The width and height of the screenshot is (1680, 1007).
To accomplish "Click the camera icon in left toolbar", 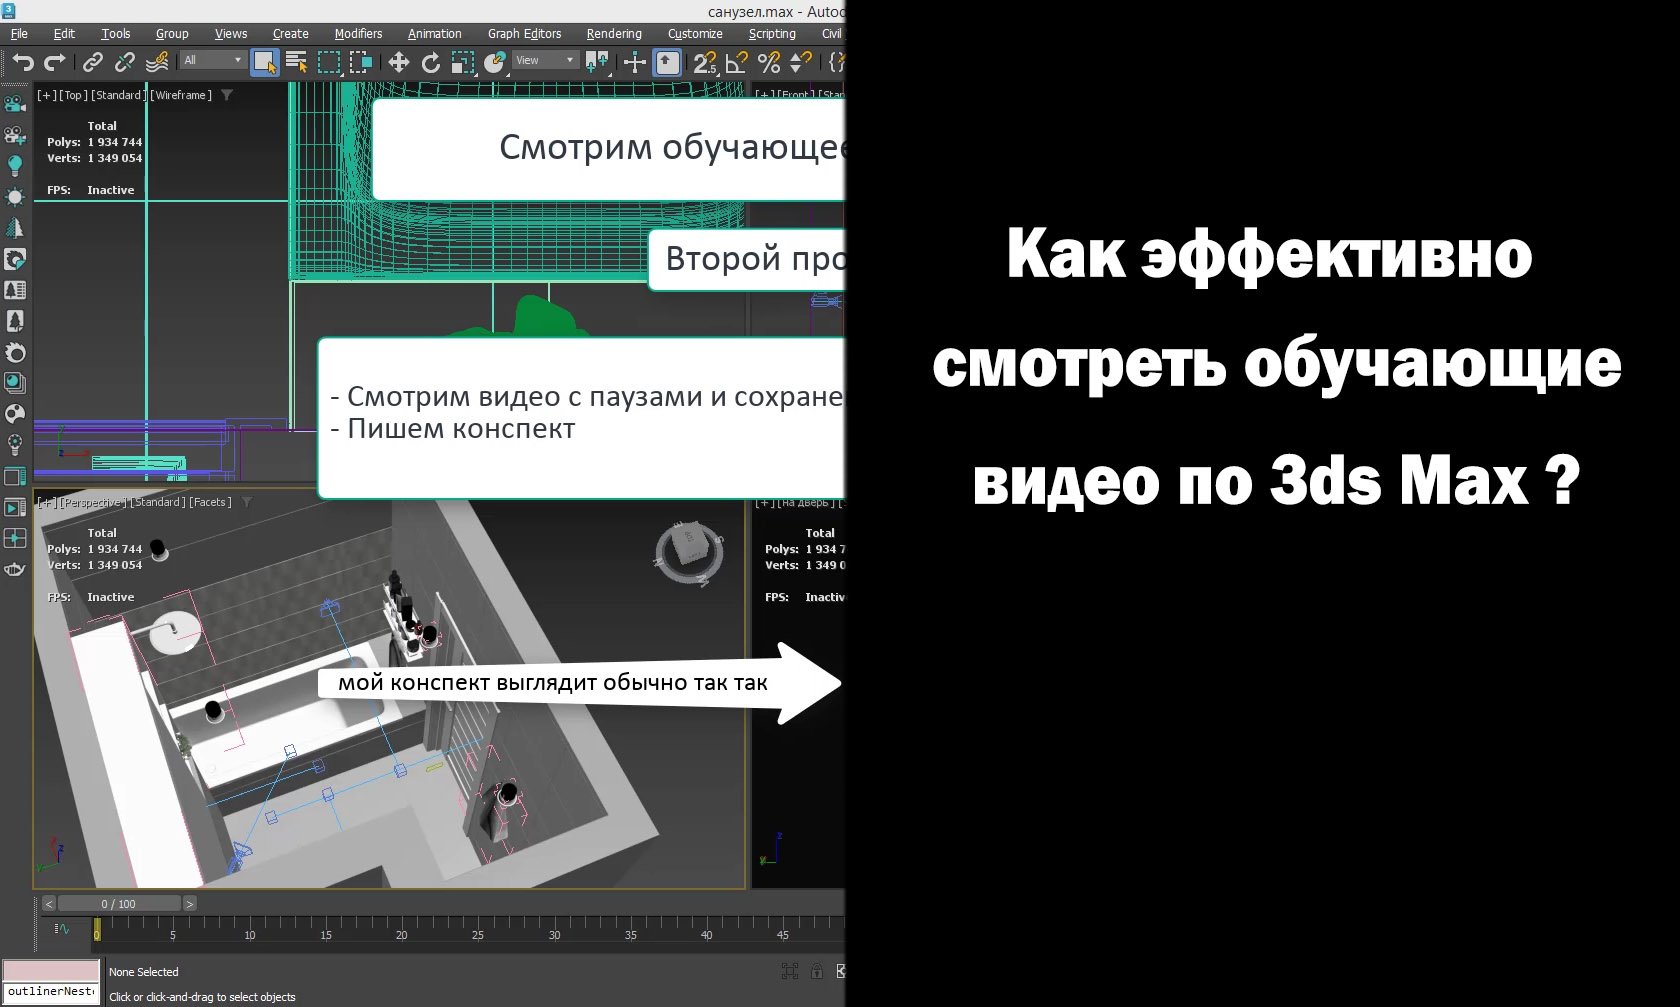I will tap(15, 104).
